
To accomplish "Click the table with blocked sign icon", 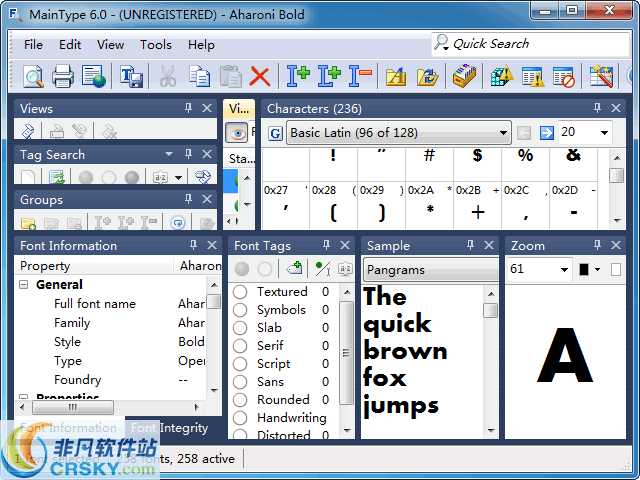I will click(564, 77).
